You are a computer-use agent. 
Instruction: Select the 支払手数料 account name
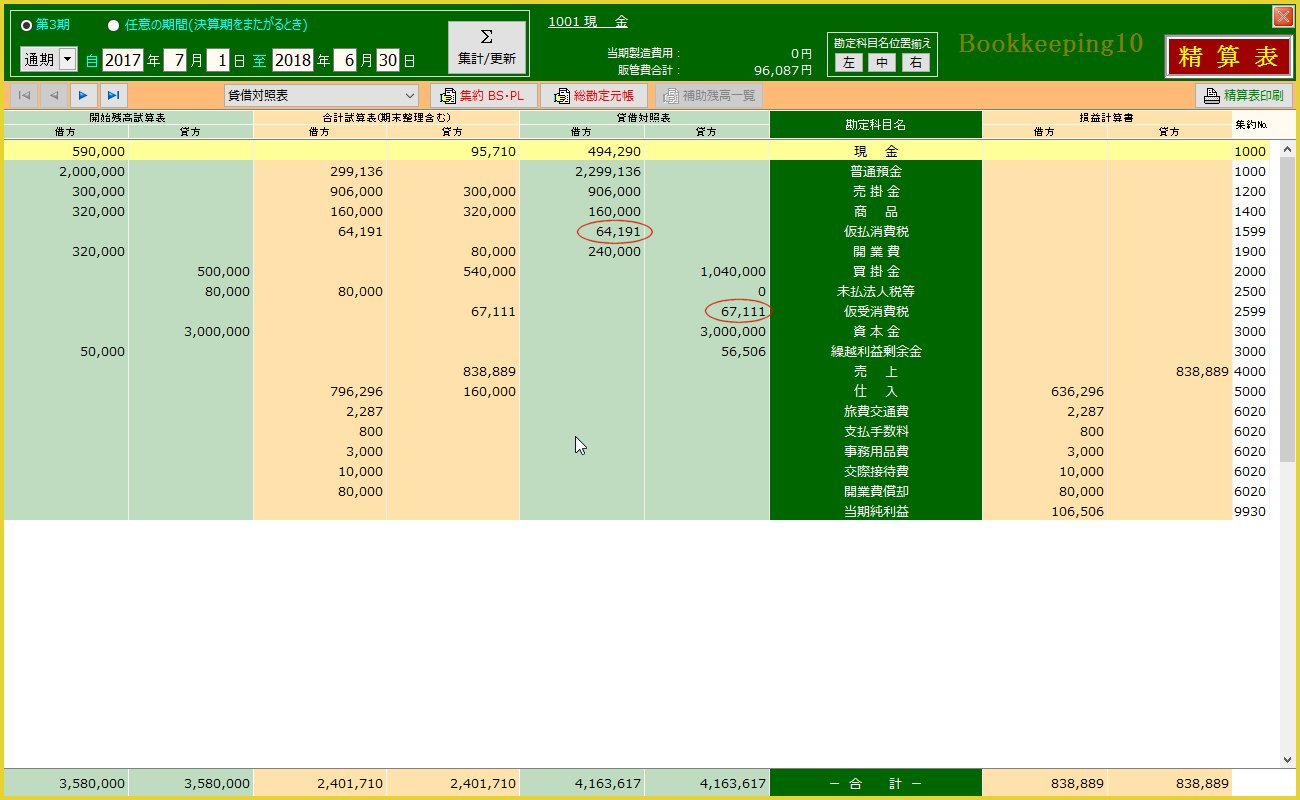tap(876, 431)
